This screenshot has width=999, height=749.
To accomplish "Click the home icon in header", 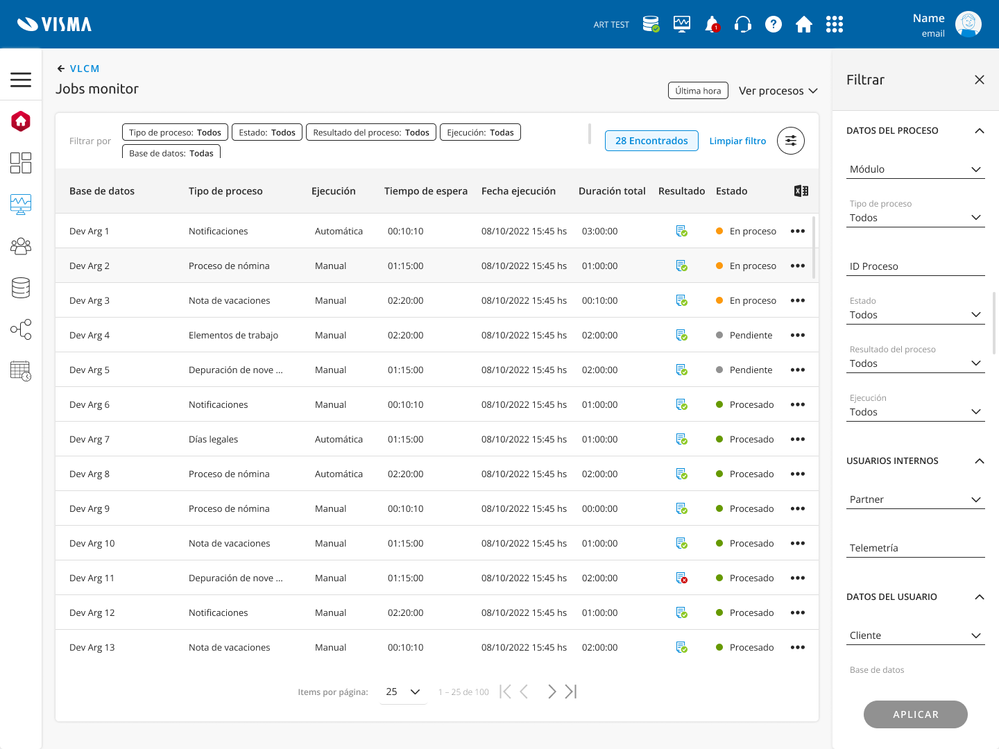I will [804, 24].
